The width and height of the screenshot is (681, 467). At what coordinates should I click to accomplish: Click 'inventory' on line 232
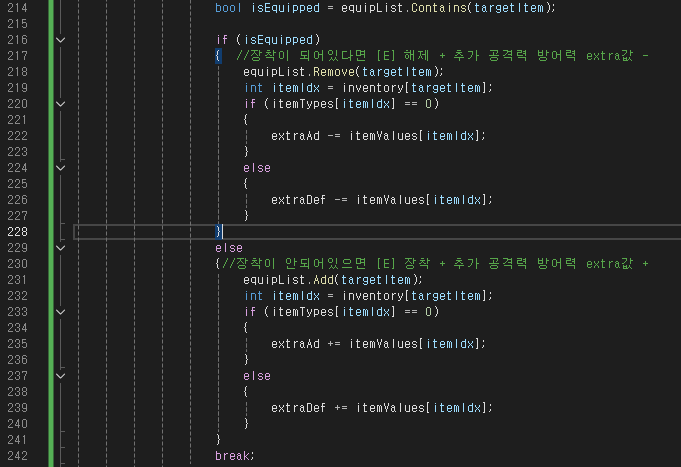pyautogui.click(x=373, y=296)
